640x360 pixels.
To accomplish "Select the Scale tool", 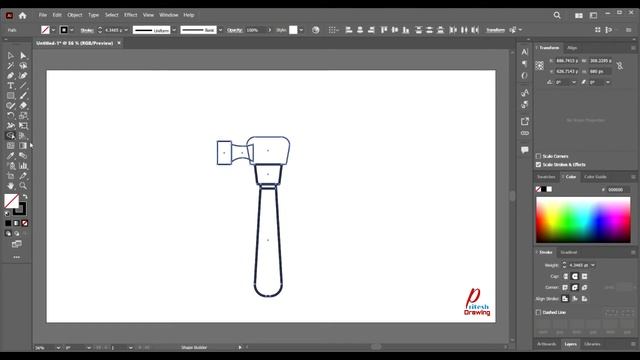I will tap(23, 116).
